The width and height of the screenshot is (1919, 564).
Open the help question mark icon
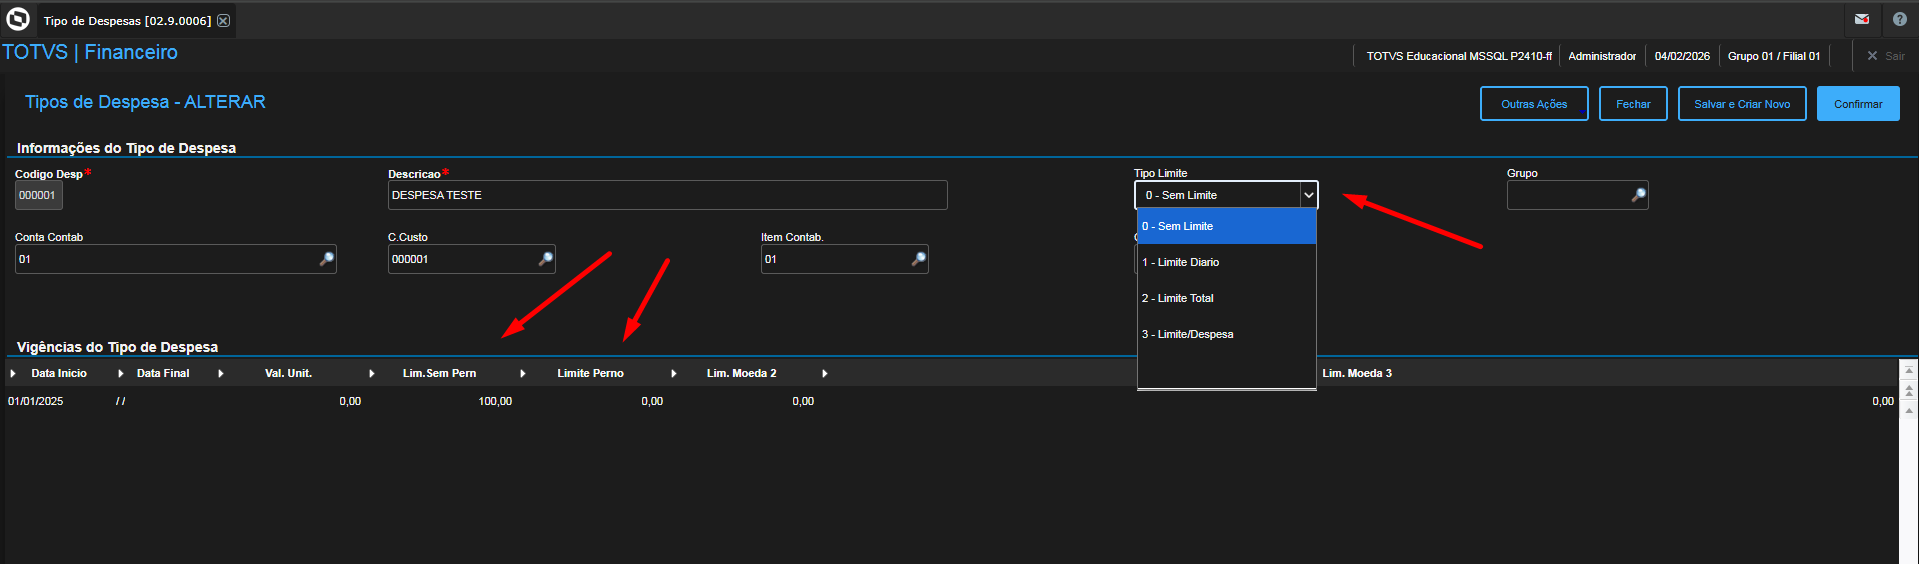coord(1900,19)
